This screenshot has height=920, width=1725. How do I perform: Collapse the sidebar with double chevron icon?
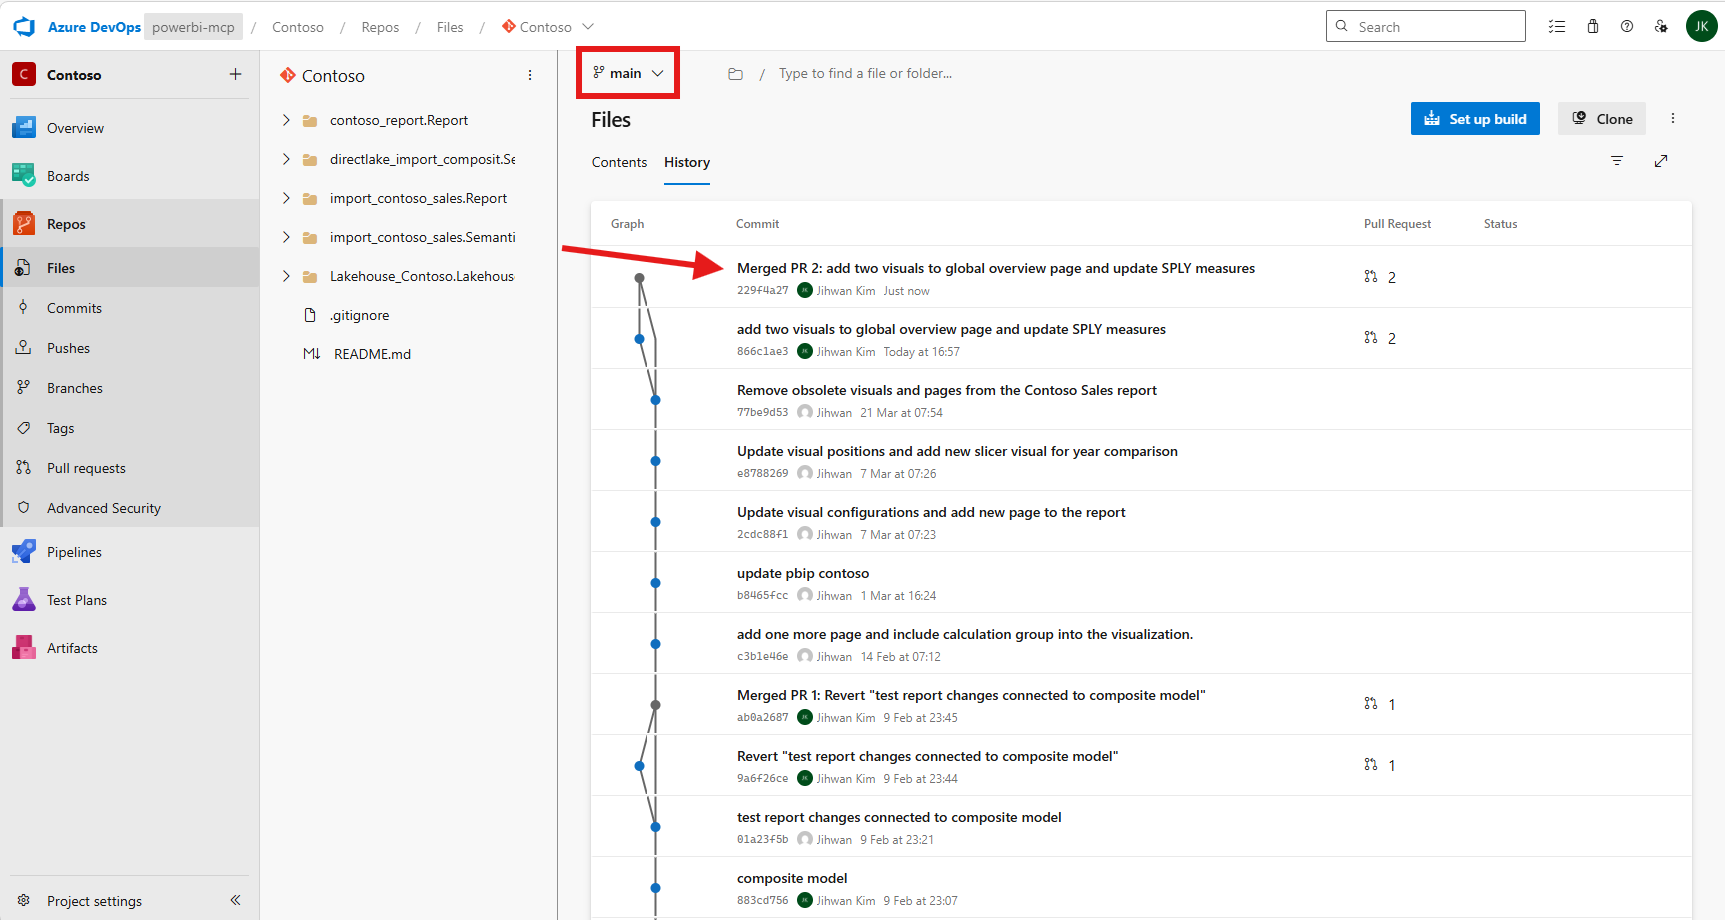pos(235,900)
